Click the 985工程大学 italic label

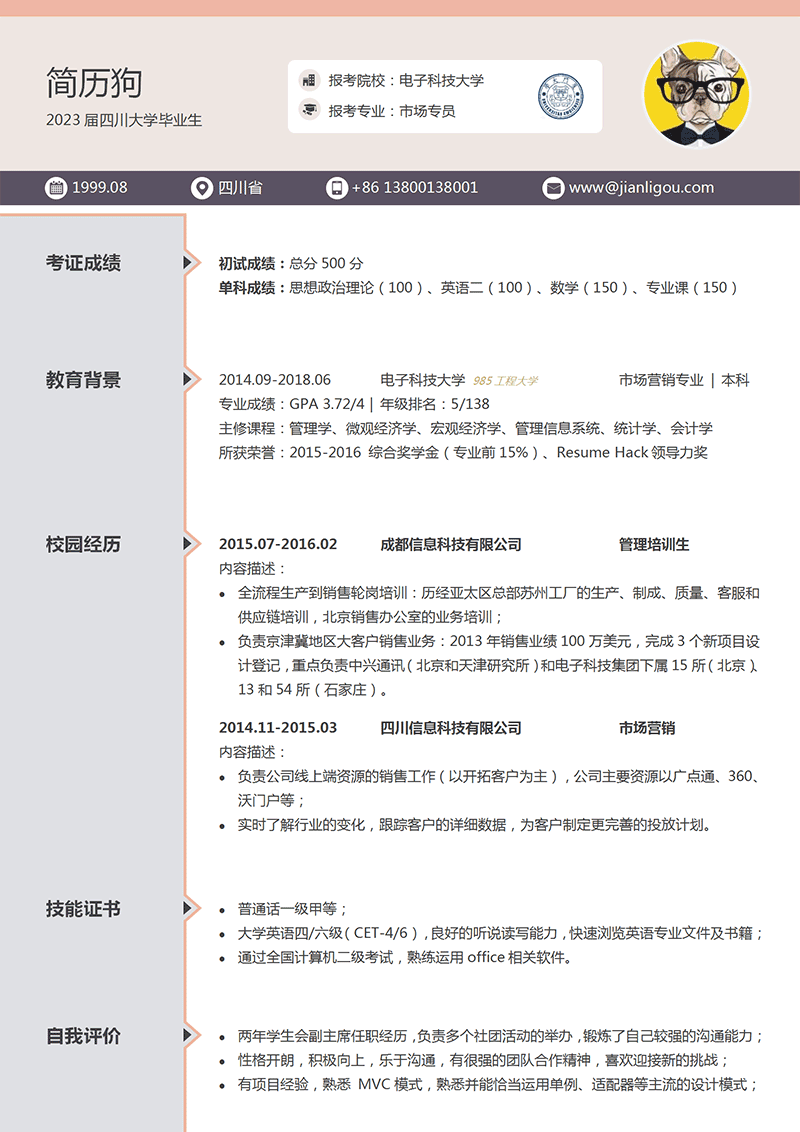[505, 381]
